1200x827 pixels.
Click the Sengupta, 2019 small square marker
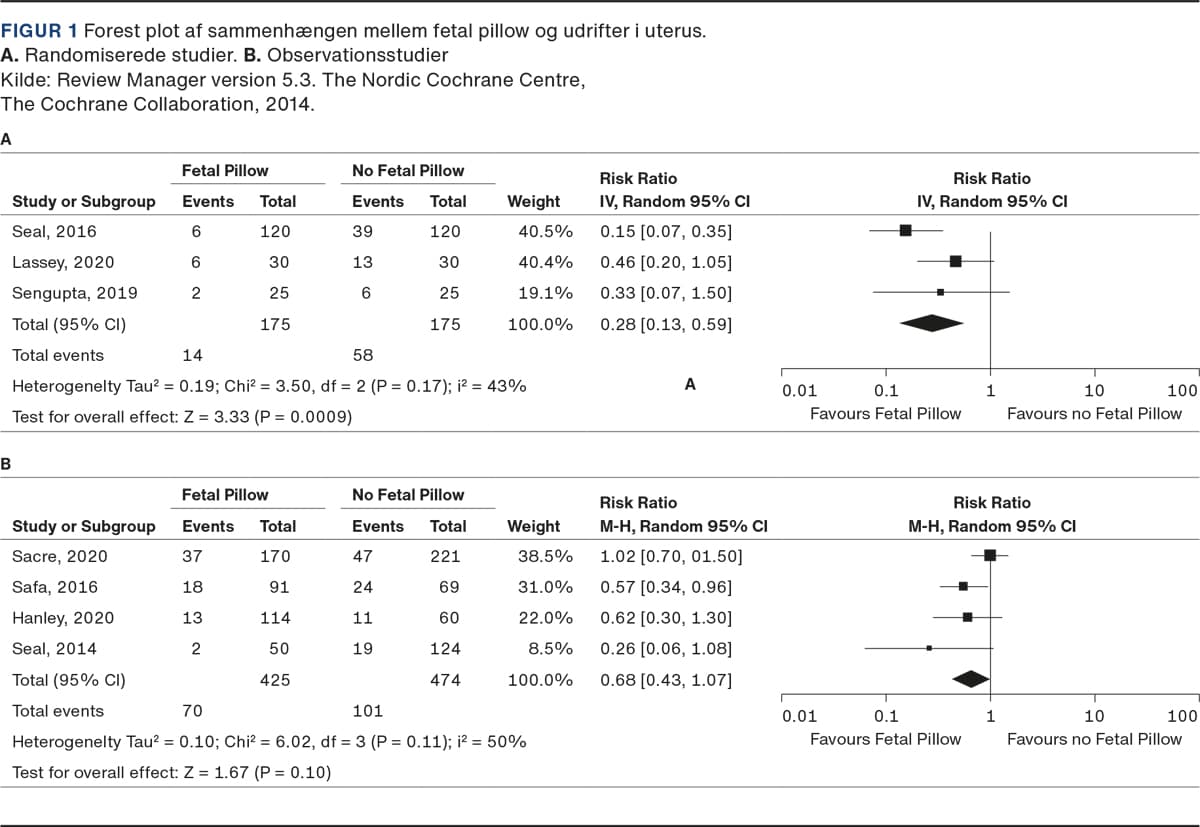tap(940, 293)
